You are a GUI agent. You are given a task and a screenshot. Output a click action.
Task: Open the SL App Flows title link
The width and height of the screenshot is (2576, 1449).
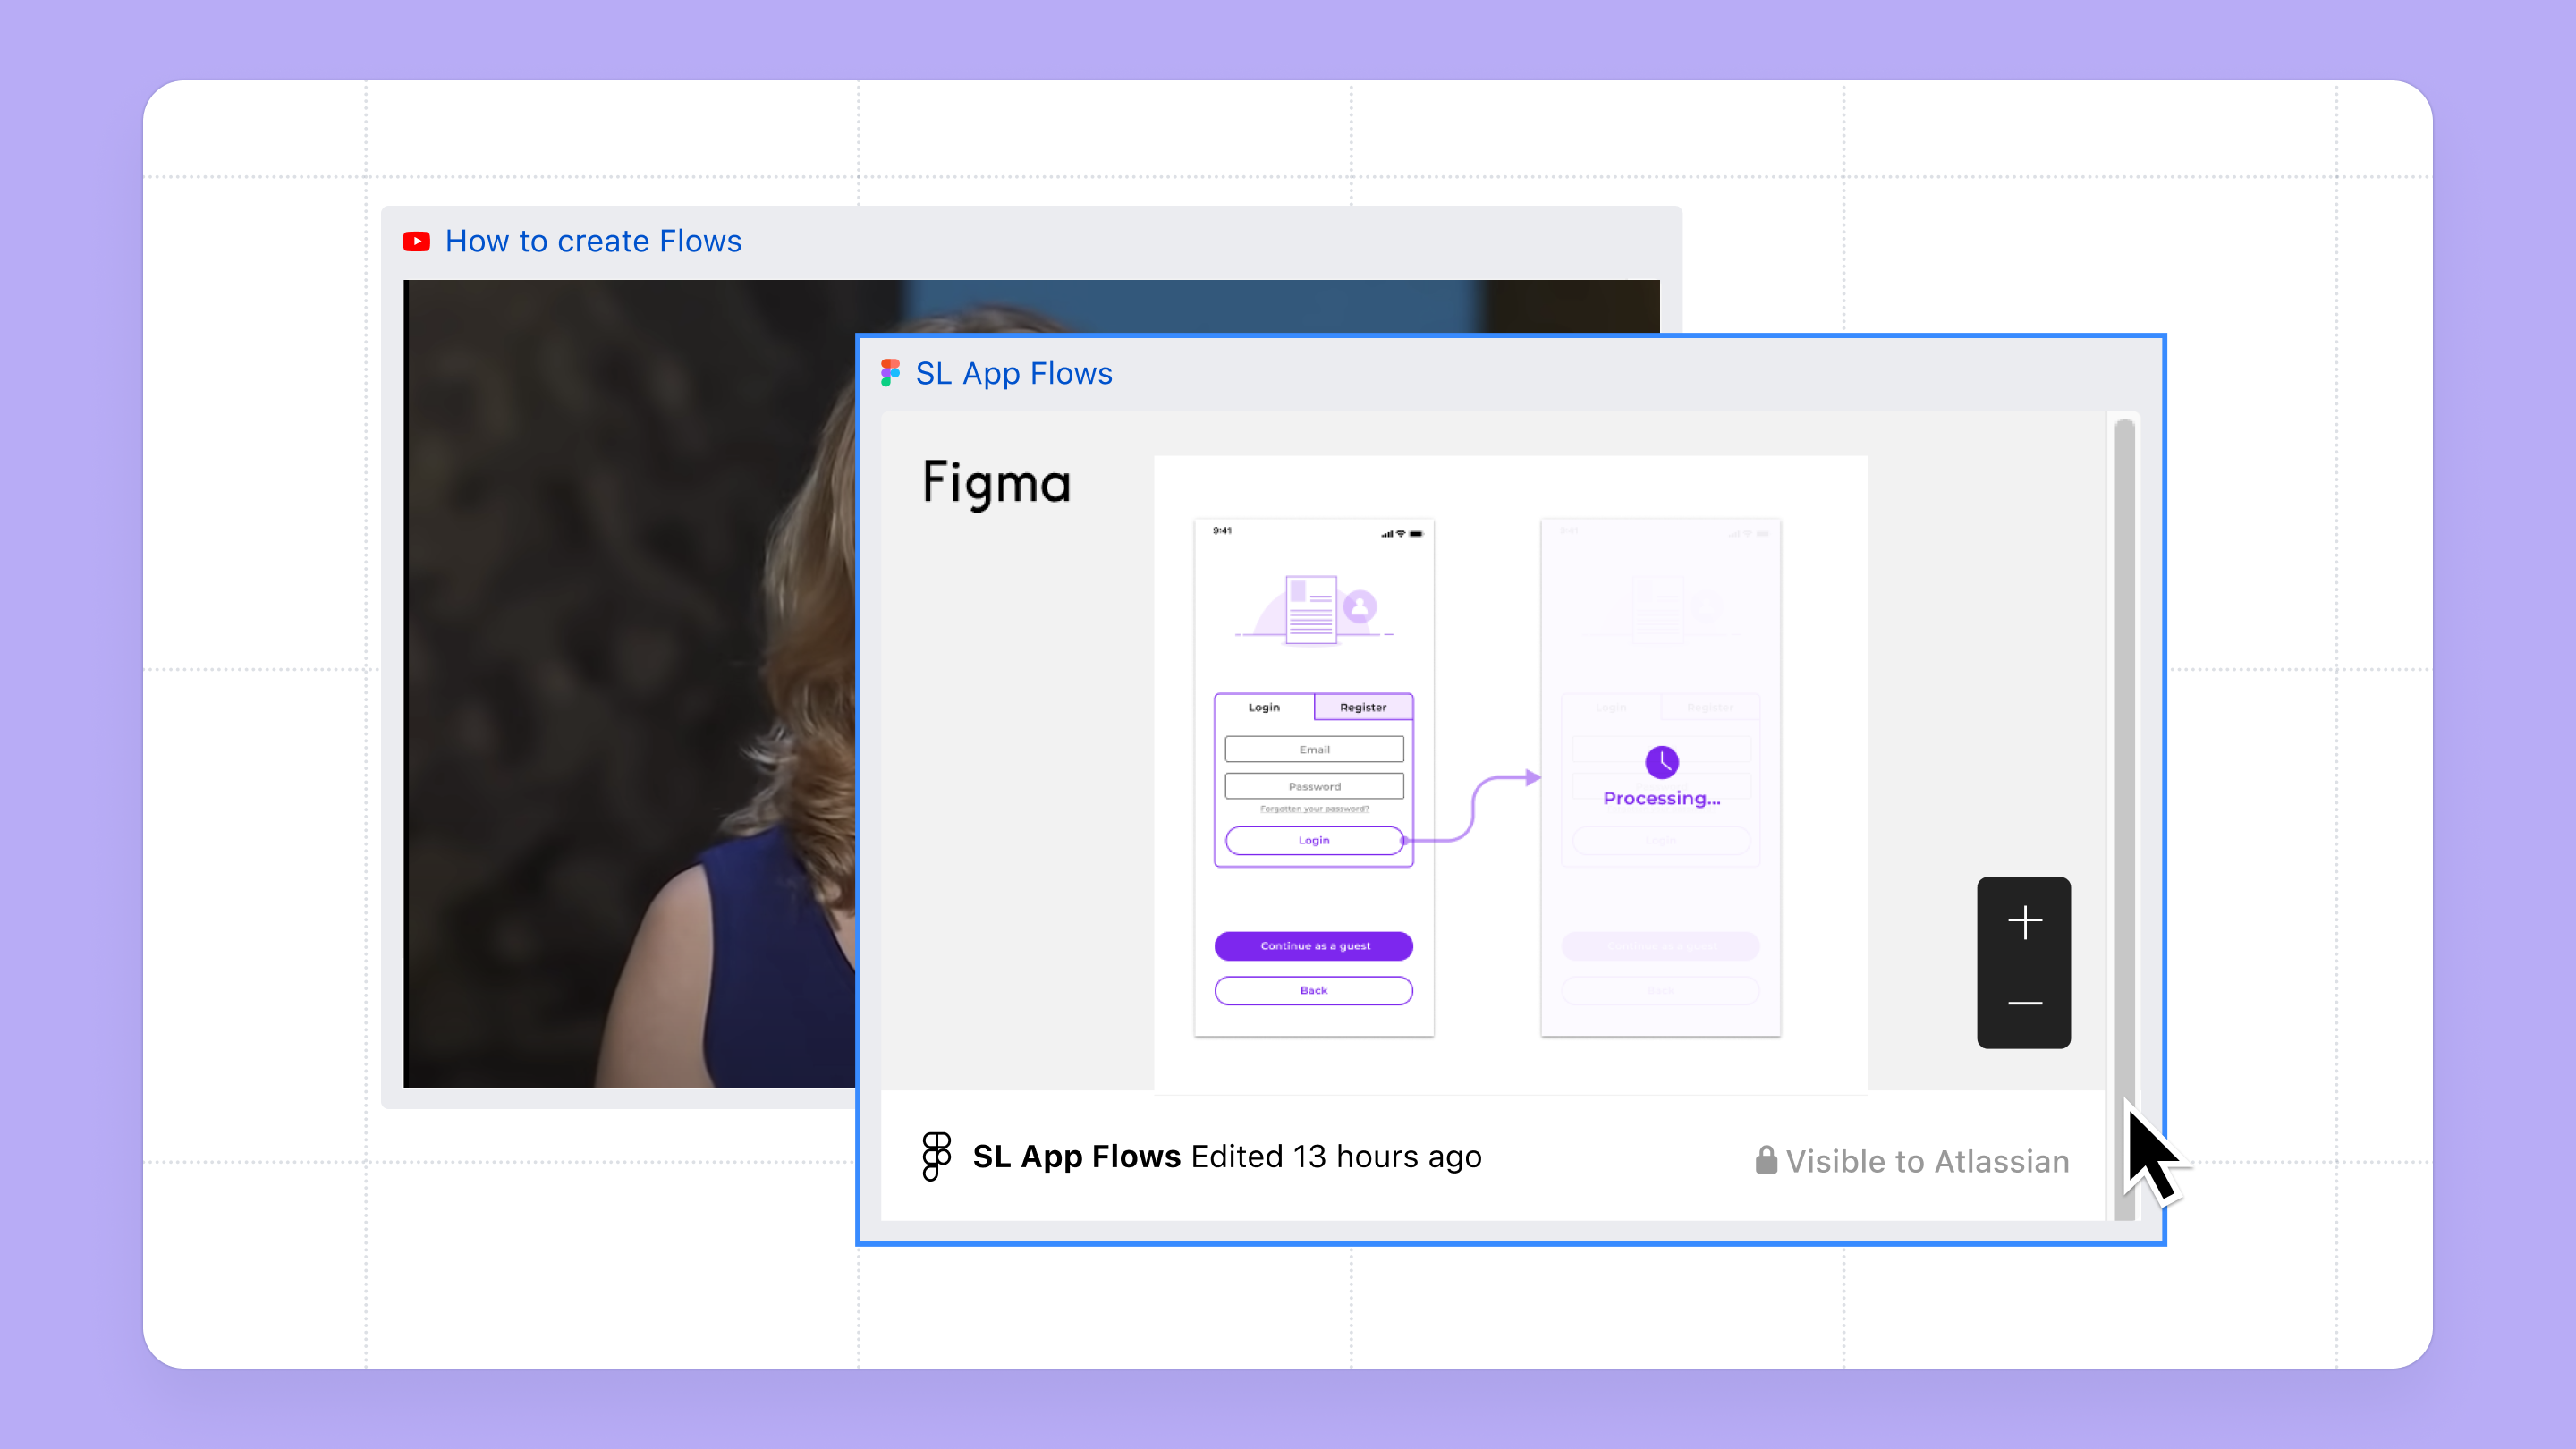tap(1013, 373)
